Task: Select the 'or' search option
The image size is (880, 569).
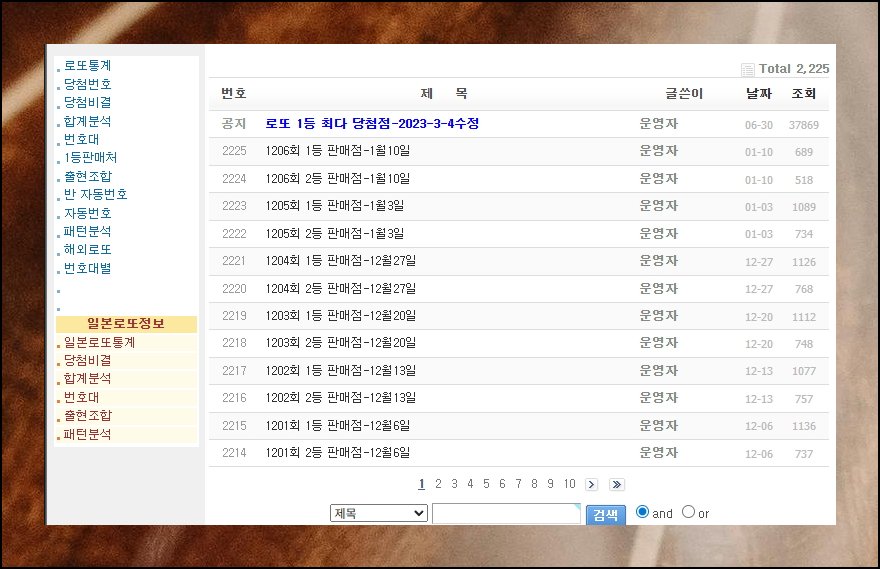Action: point(688,512)
